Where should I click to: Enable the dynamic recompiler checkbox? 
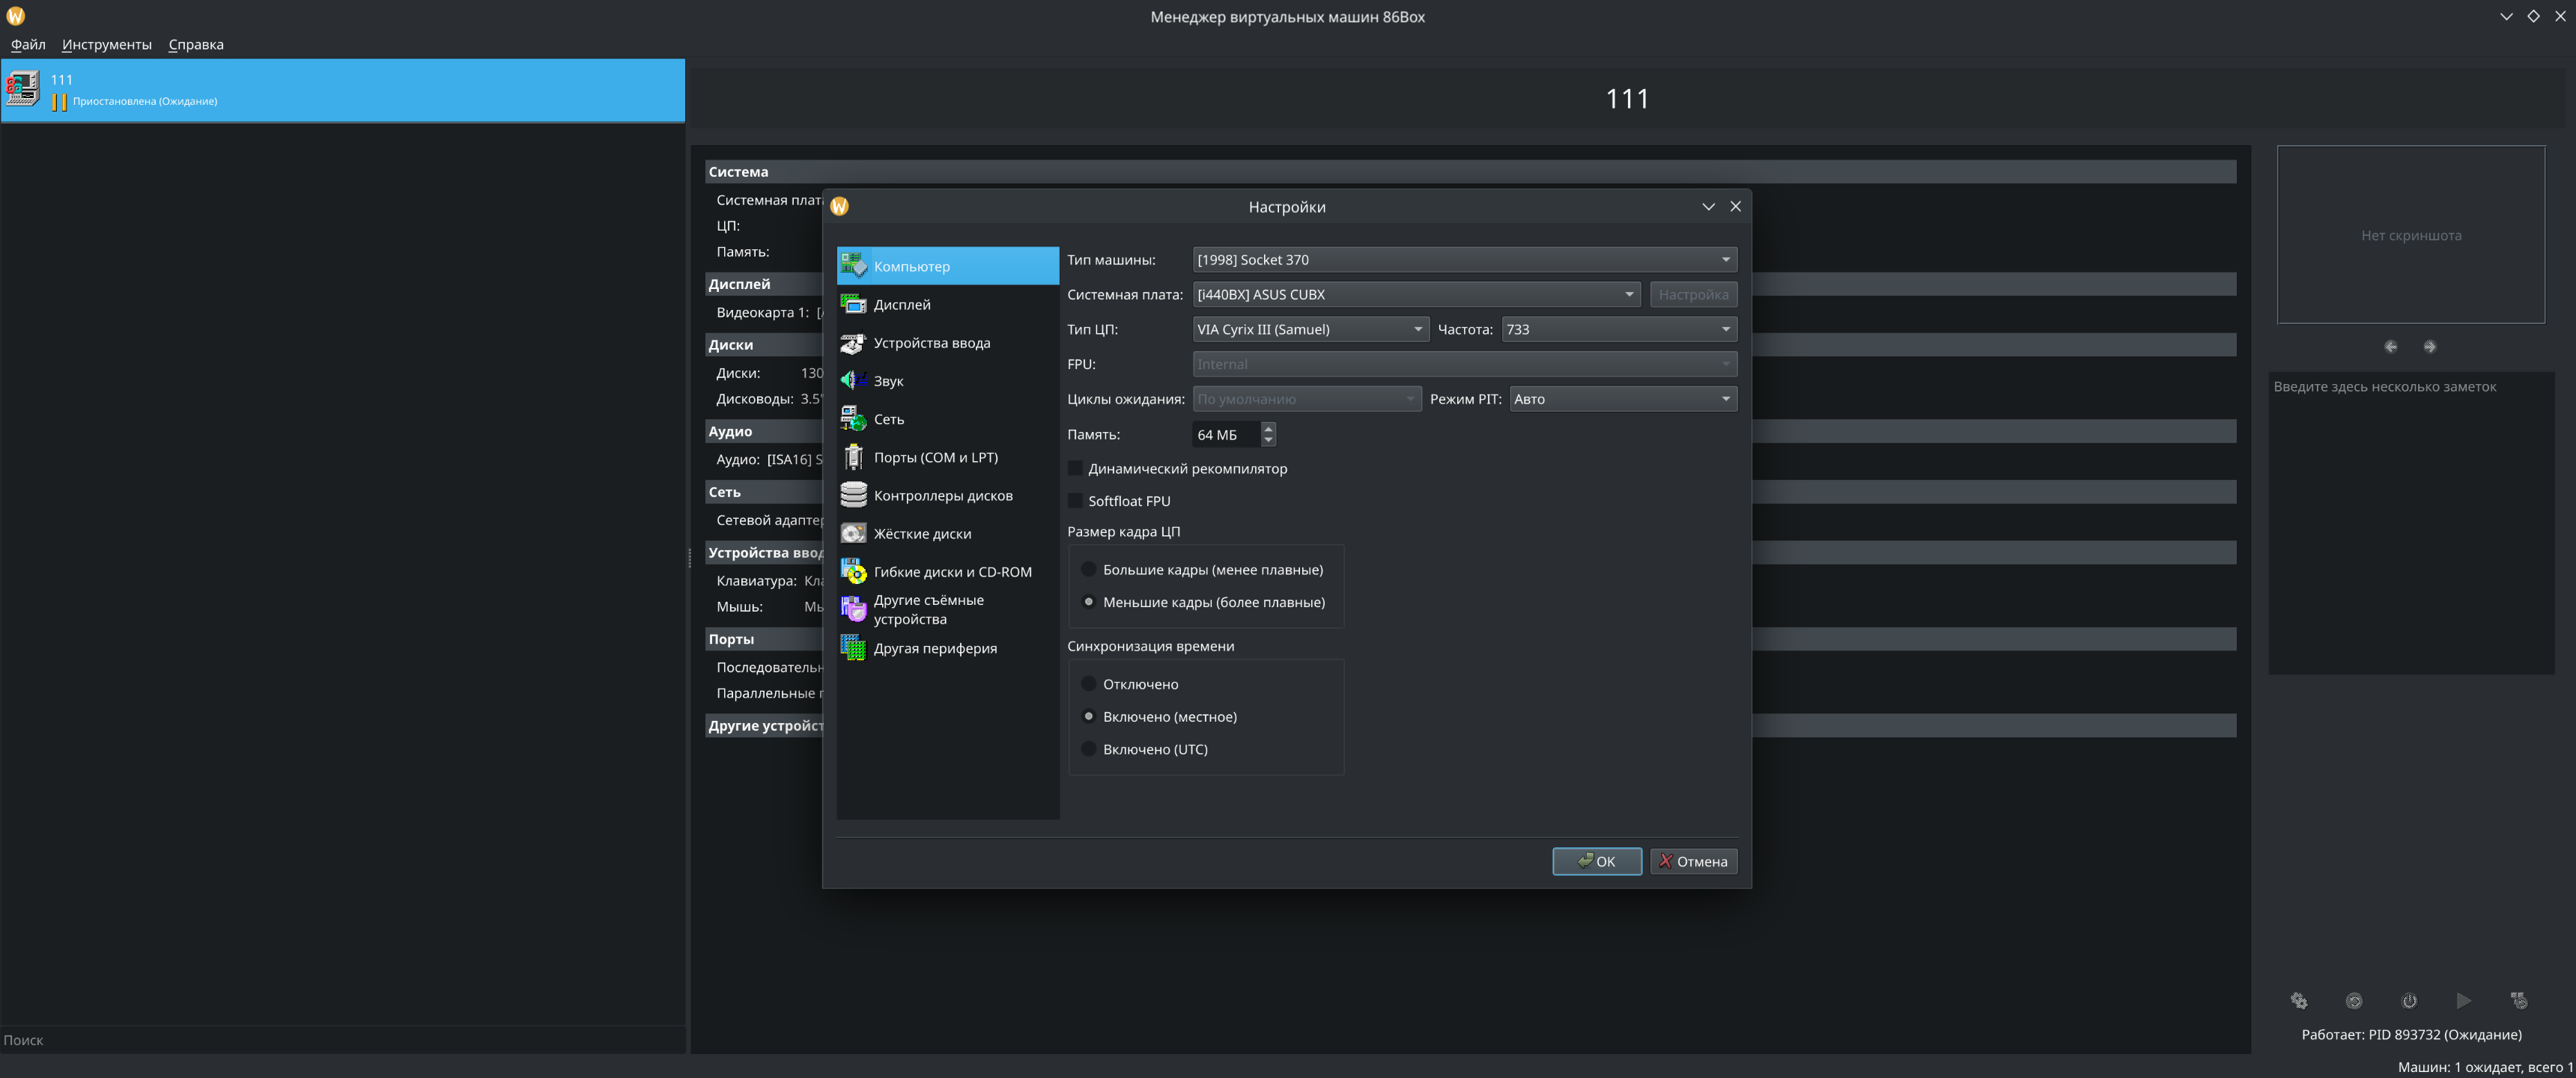pos(1076,468)
